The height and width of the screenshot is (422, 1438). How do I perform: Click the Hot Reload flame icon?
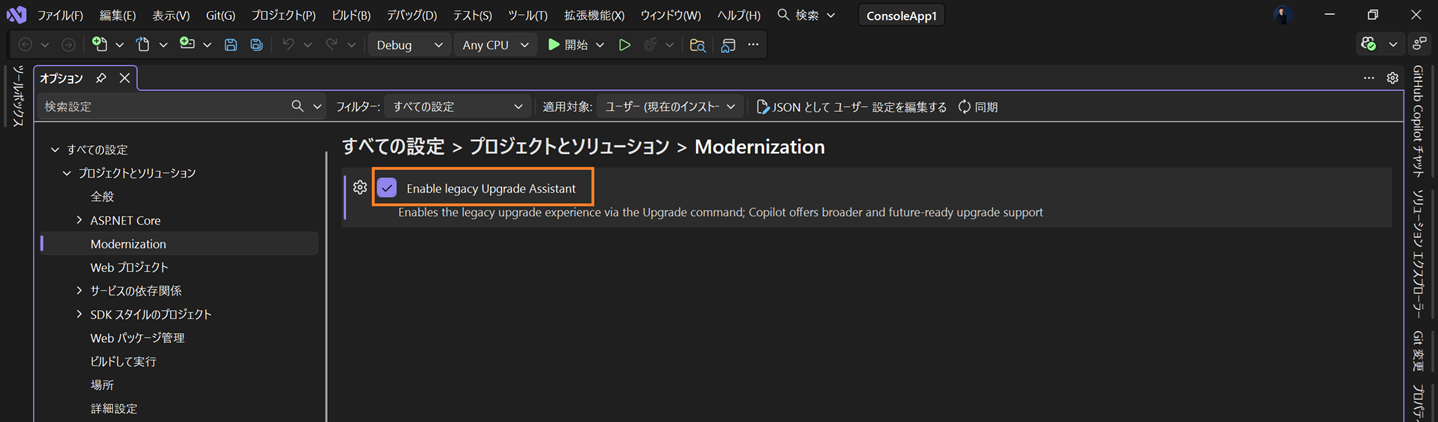tap(652, 45)
